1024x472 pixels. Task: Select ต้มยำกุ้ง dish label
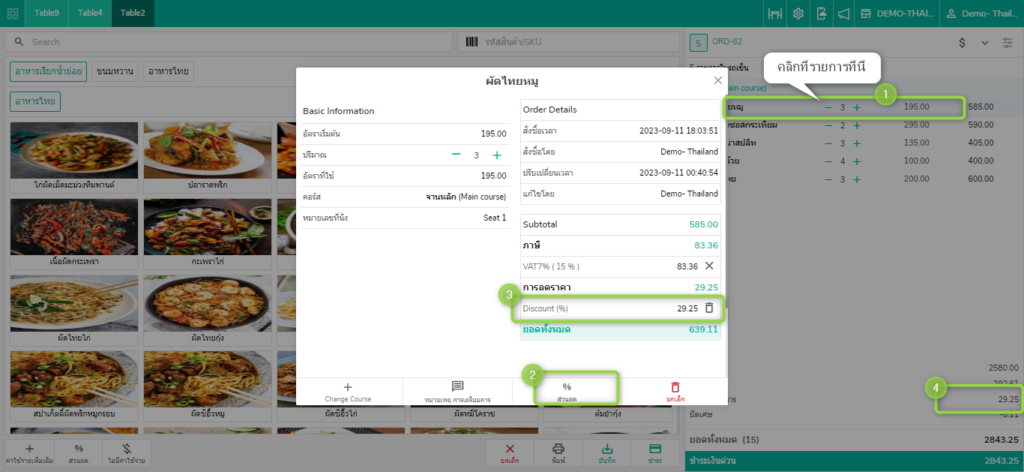tap(608, 413)
